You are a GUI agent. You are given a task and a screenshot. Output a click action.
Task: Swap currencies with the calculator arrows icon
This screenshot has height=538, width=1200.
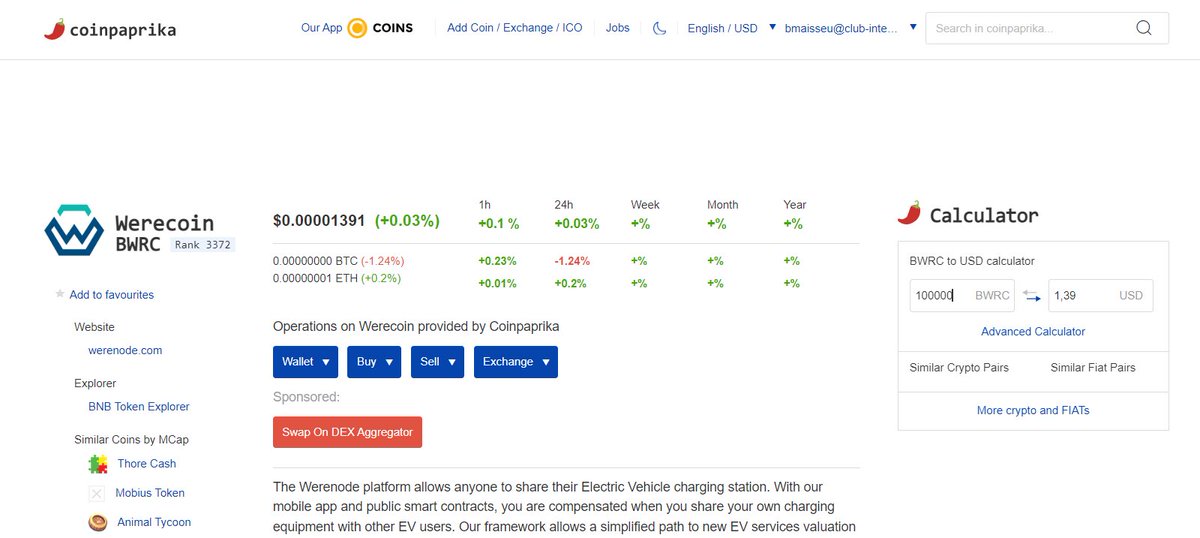coord(1031,296)
